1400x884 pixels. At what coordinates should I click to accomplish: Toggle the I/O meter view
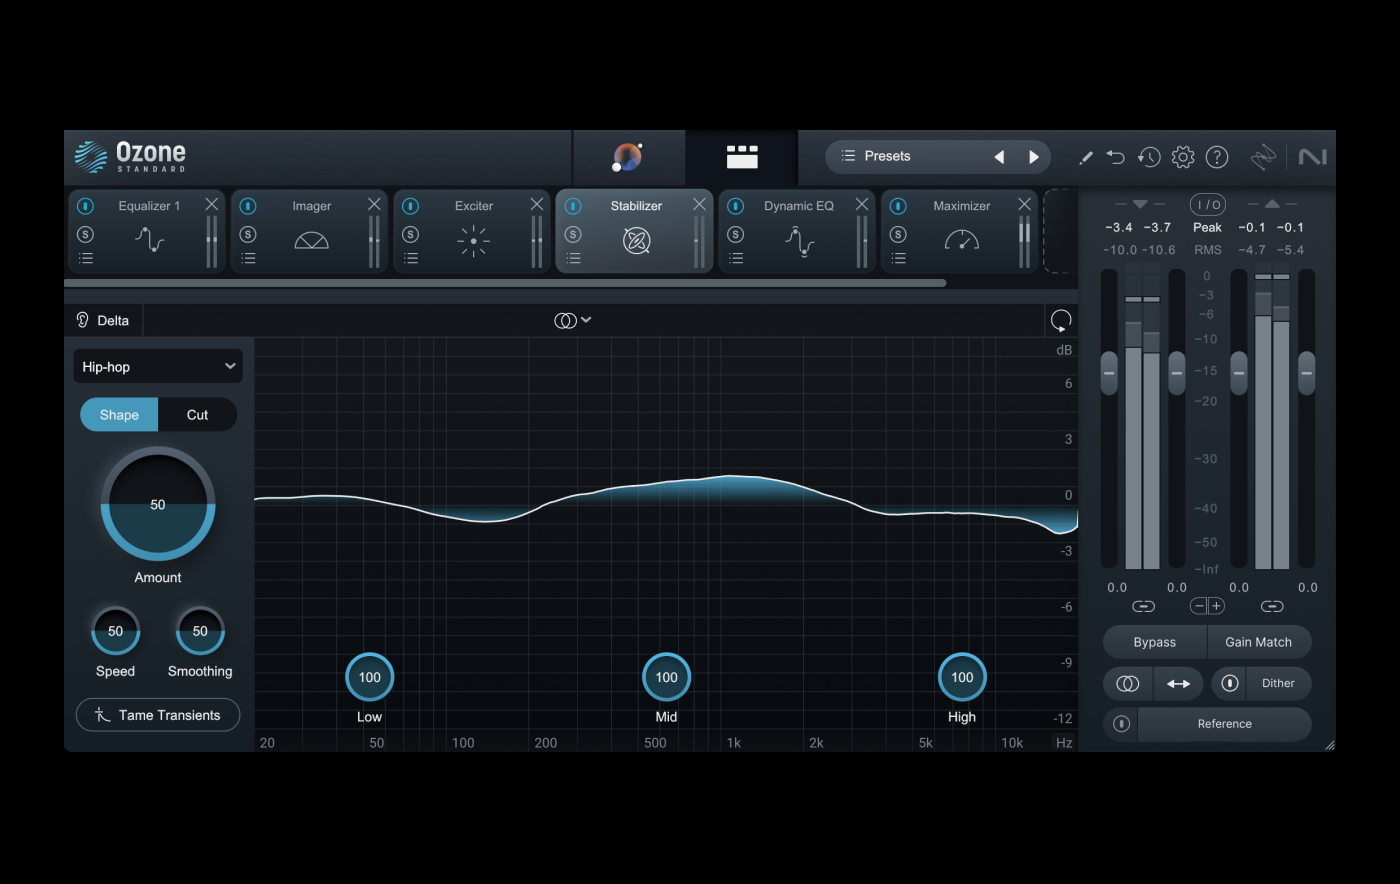(1208, 204)
